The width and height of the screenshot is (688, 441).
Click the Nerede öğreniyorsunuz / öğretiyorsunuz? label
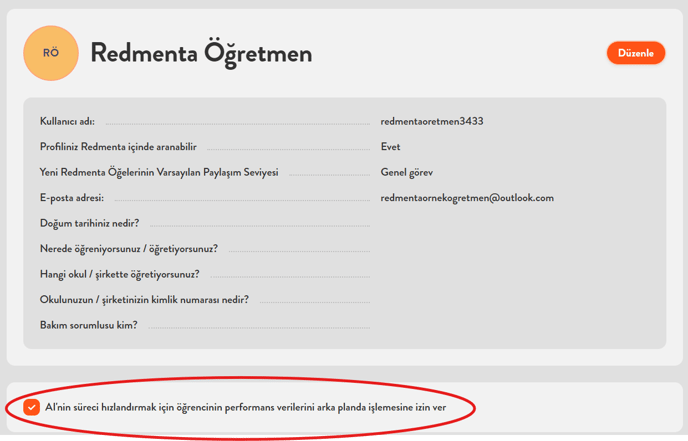click(128, 249)
